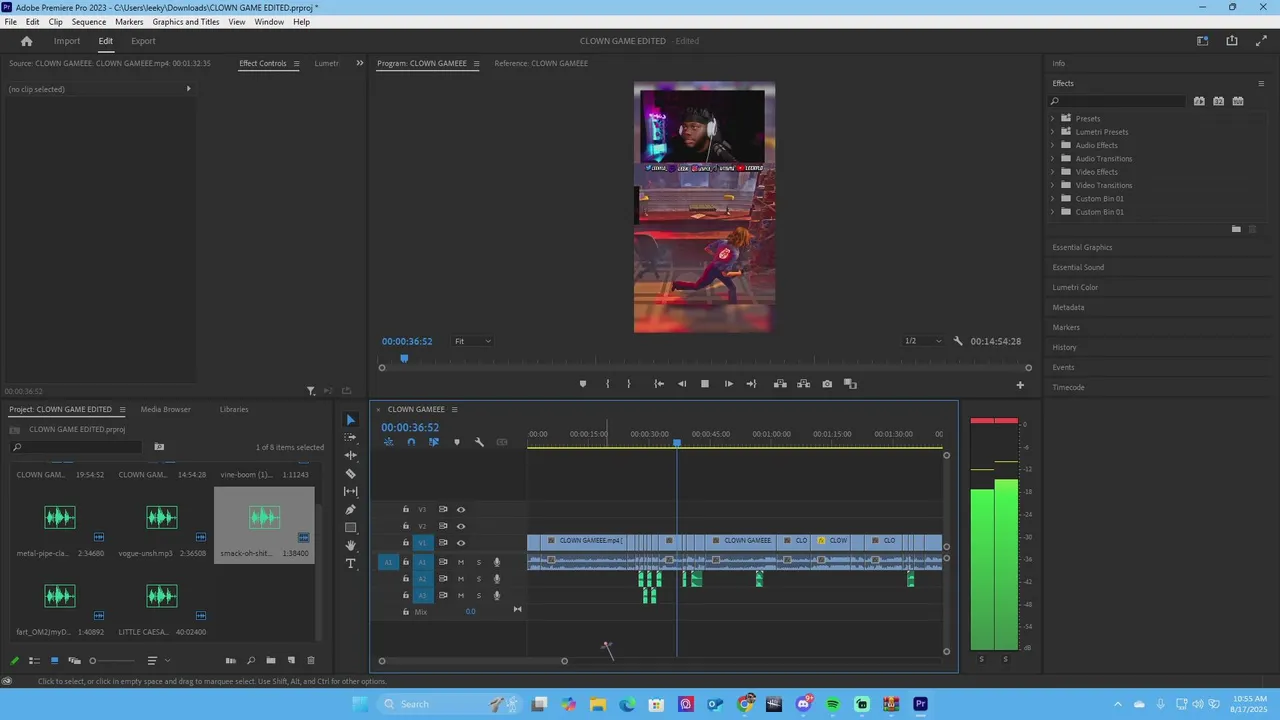The width and height of the screenshot is (1280, 720).
Task: Switch to Export workspace tab
Action: click(x=143, y=41)
